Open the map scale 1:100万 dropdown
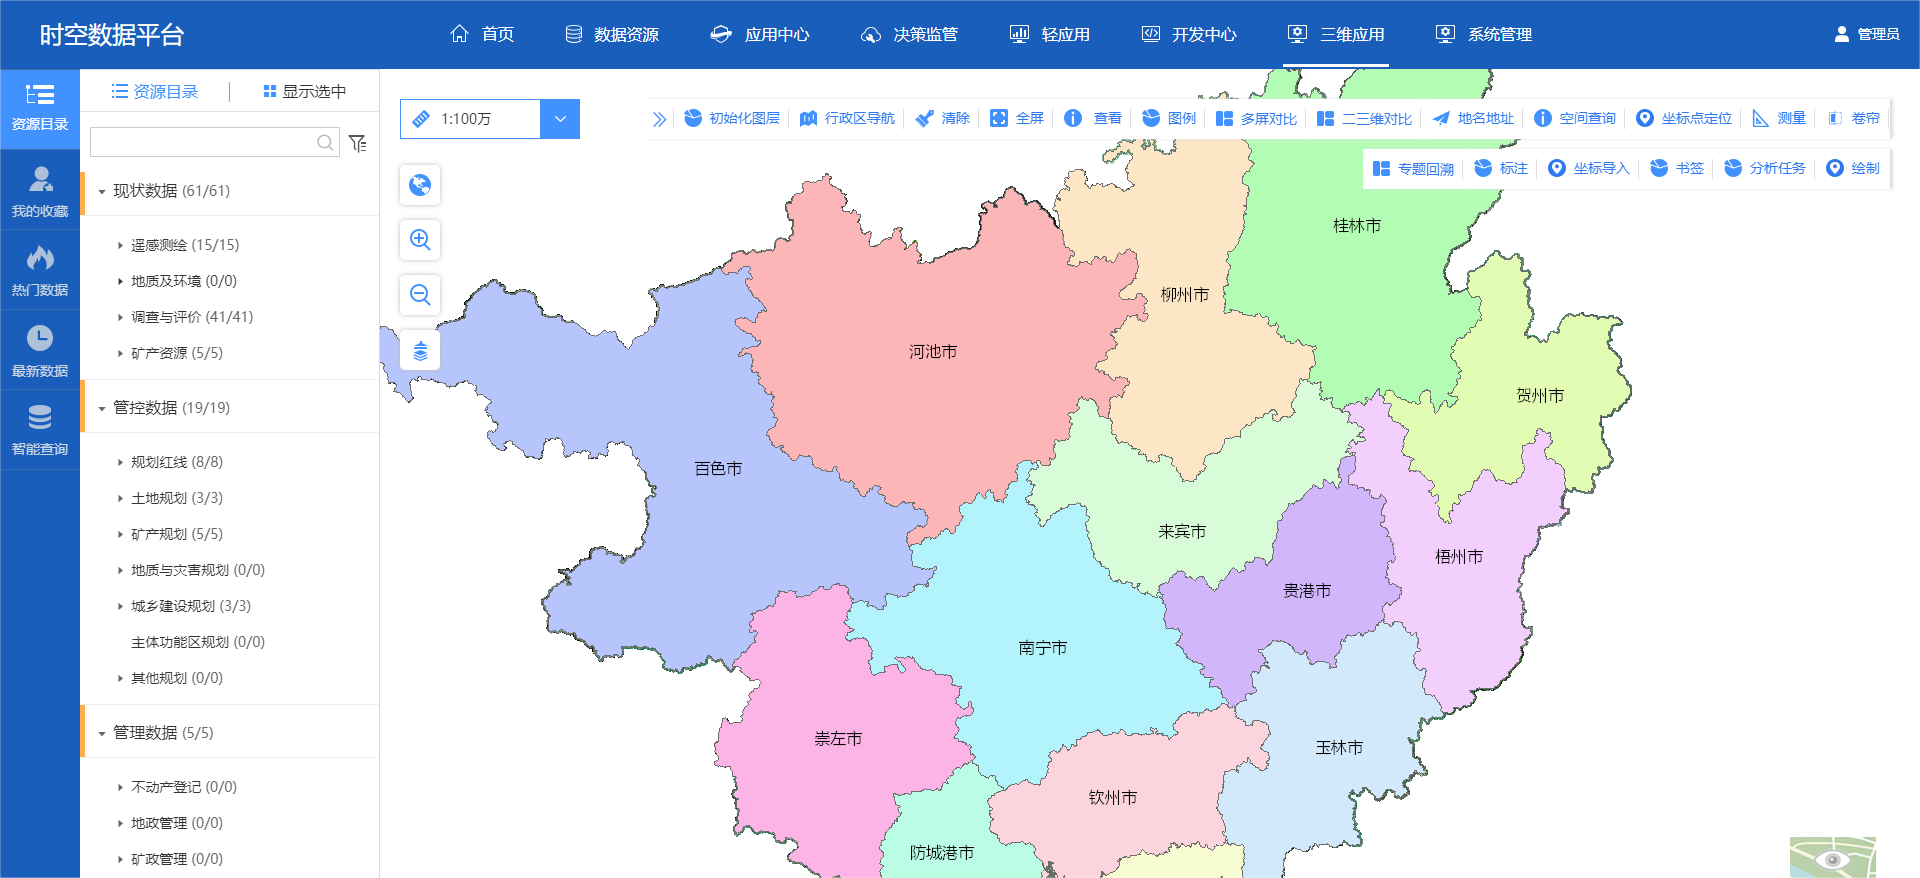The width and height of the screenshot is (1920, 878). [560, 119]
